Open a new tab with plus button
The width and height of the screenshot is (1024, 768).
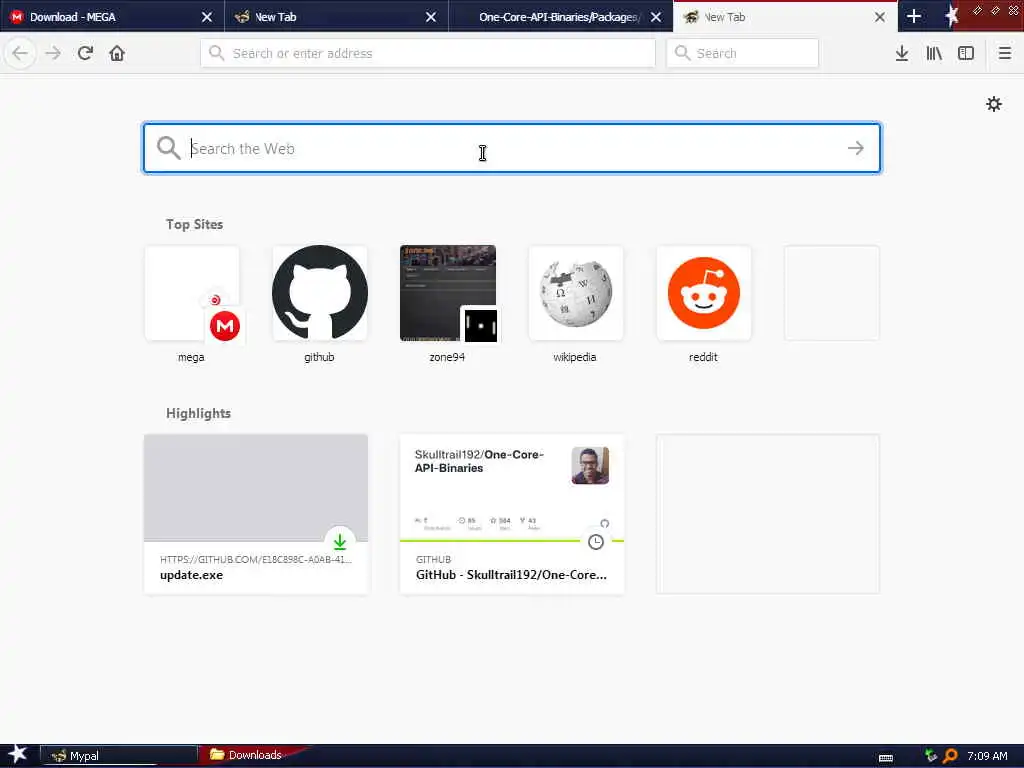click(914, 16)
